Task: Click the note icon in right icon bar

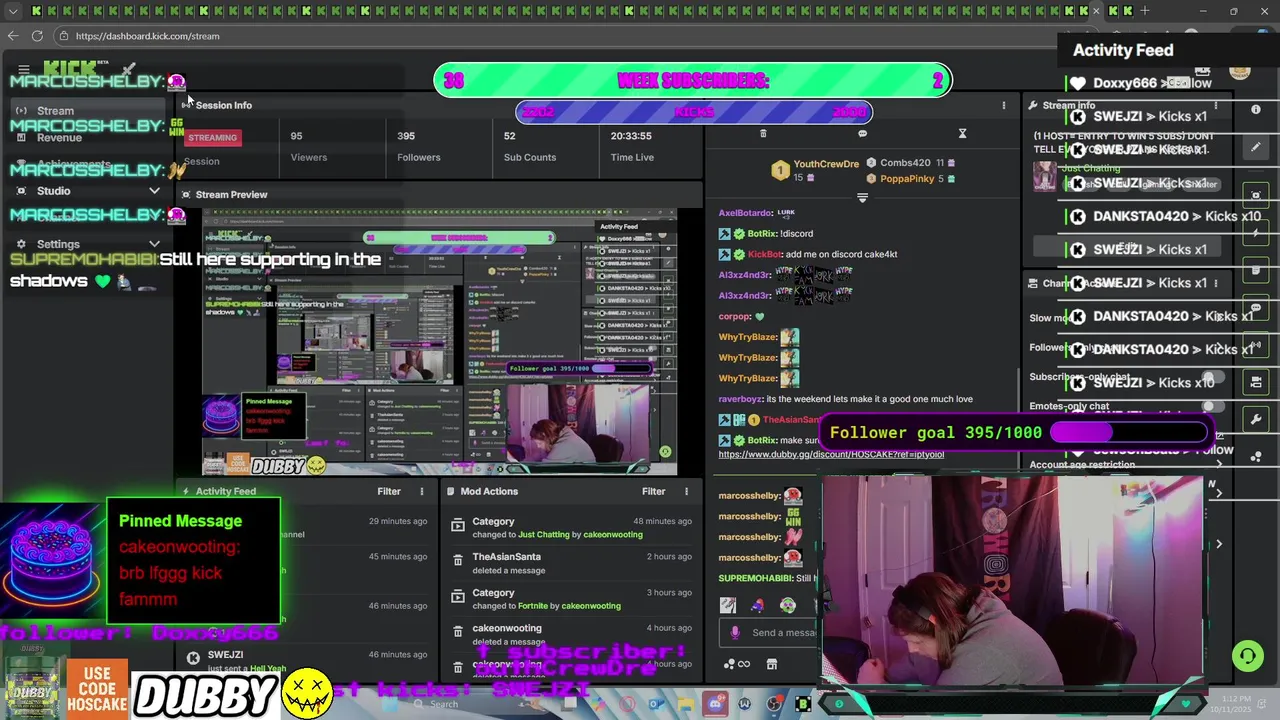Action: click(1257, 271)
